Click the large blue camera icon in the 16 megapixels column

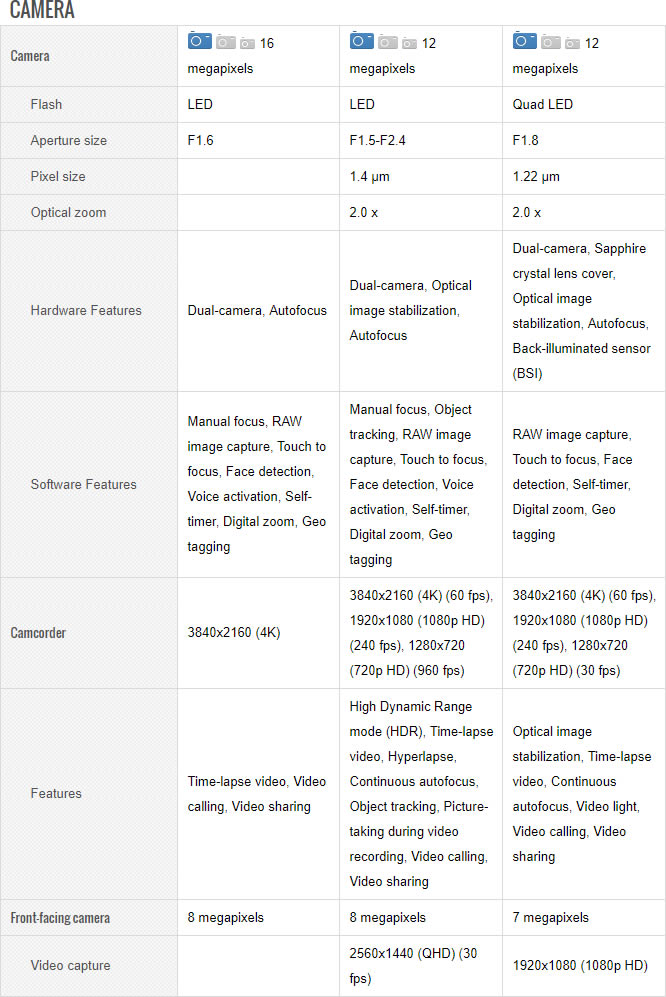(200, 41)
